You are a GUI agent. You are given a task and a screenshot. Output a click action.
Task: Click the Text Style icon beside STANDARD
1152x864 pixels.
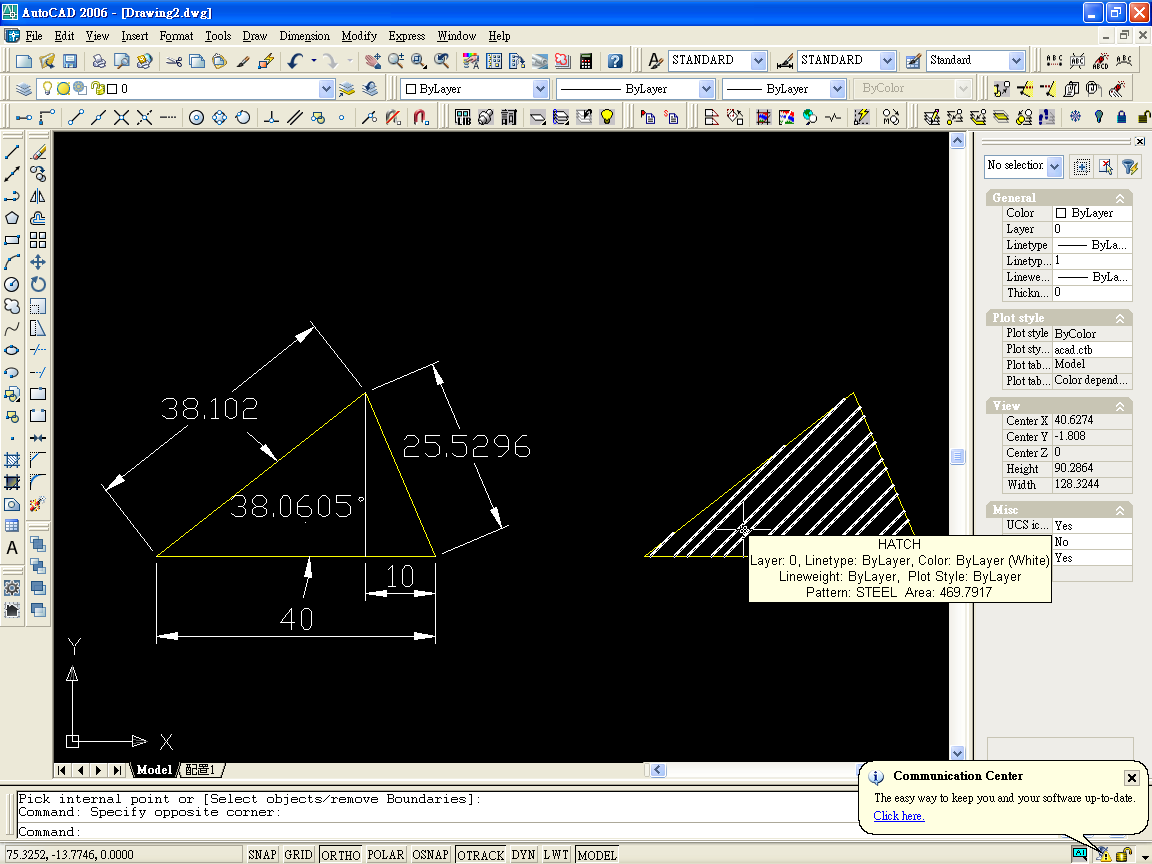pyautogui.click(x=655, y=61)
